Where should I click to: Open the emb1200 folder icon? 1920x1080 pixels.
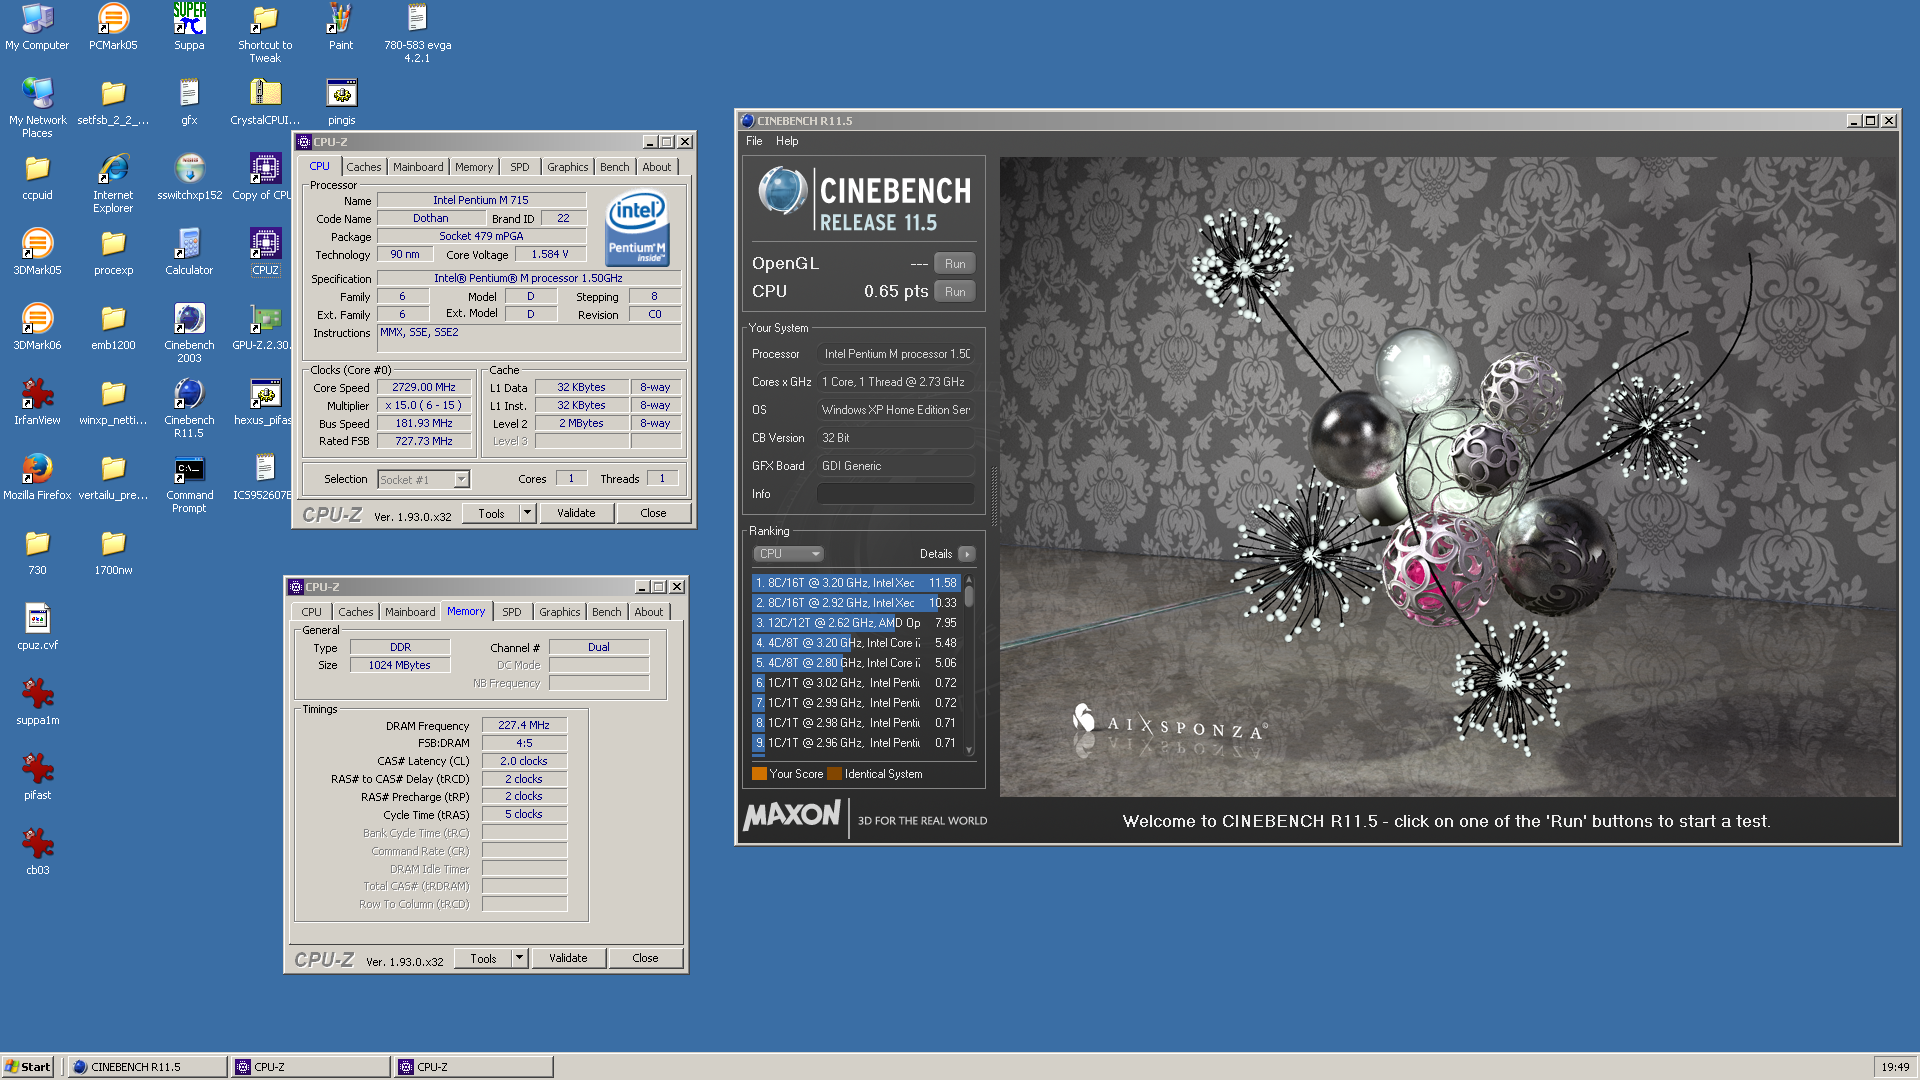click(113, 326)
